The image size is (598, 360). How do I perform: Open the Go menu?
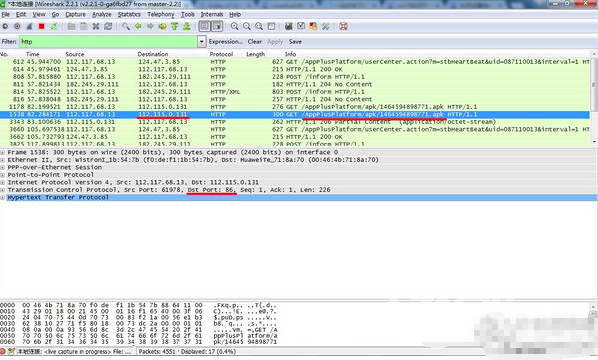[x=55, y=14]
